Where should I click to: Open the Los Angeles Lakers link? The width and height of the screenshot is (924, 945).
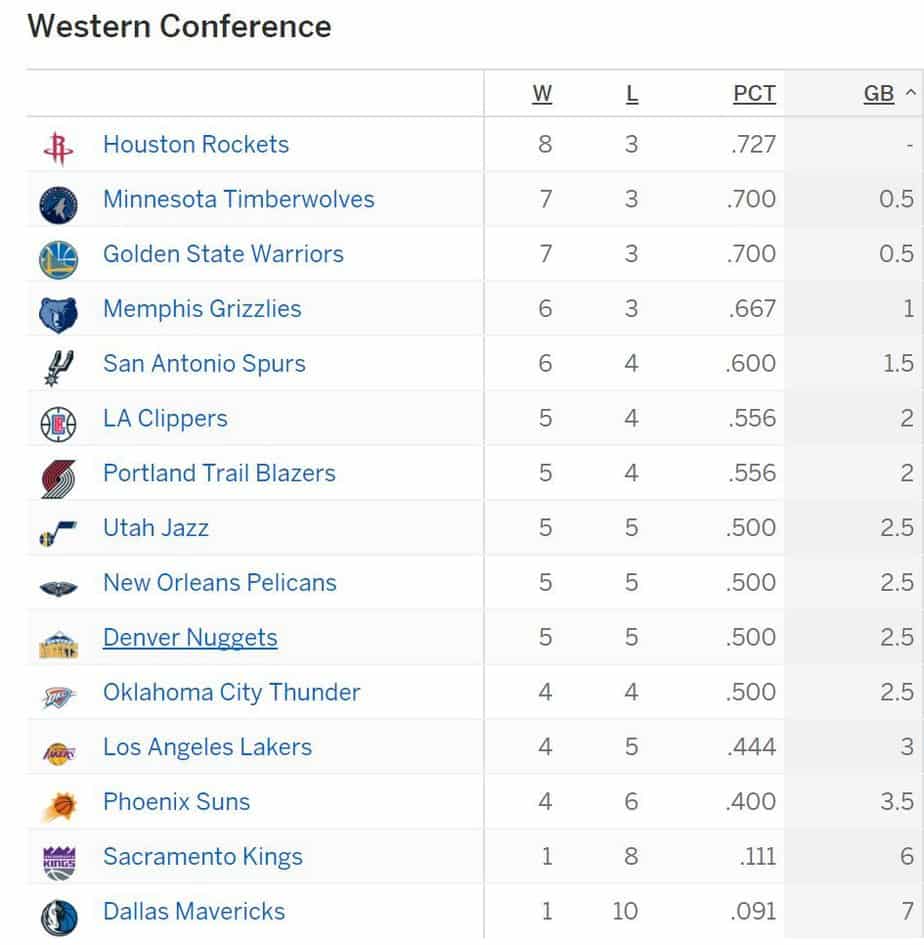coord(207,747)
